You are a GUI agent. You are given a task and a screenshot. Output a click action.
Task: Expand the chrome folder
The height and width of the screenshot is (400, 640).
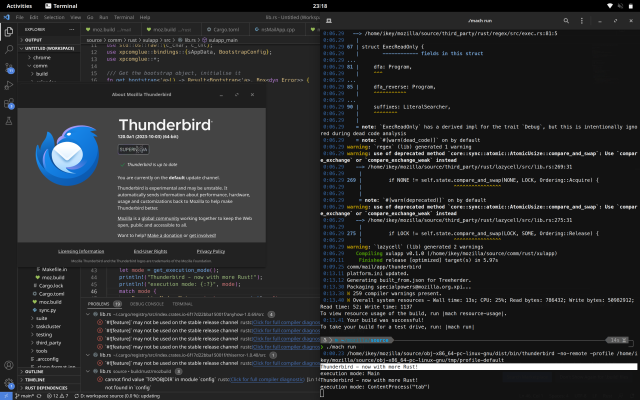[x=42, y=58]
